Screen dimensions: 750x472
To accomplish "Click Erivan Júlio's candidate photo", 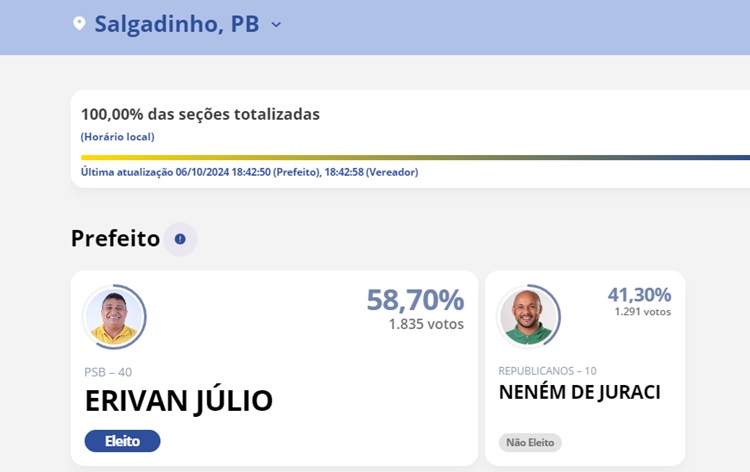I will point(114,317).
